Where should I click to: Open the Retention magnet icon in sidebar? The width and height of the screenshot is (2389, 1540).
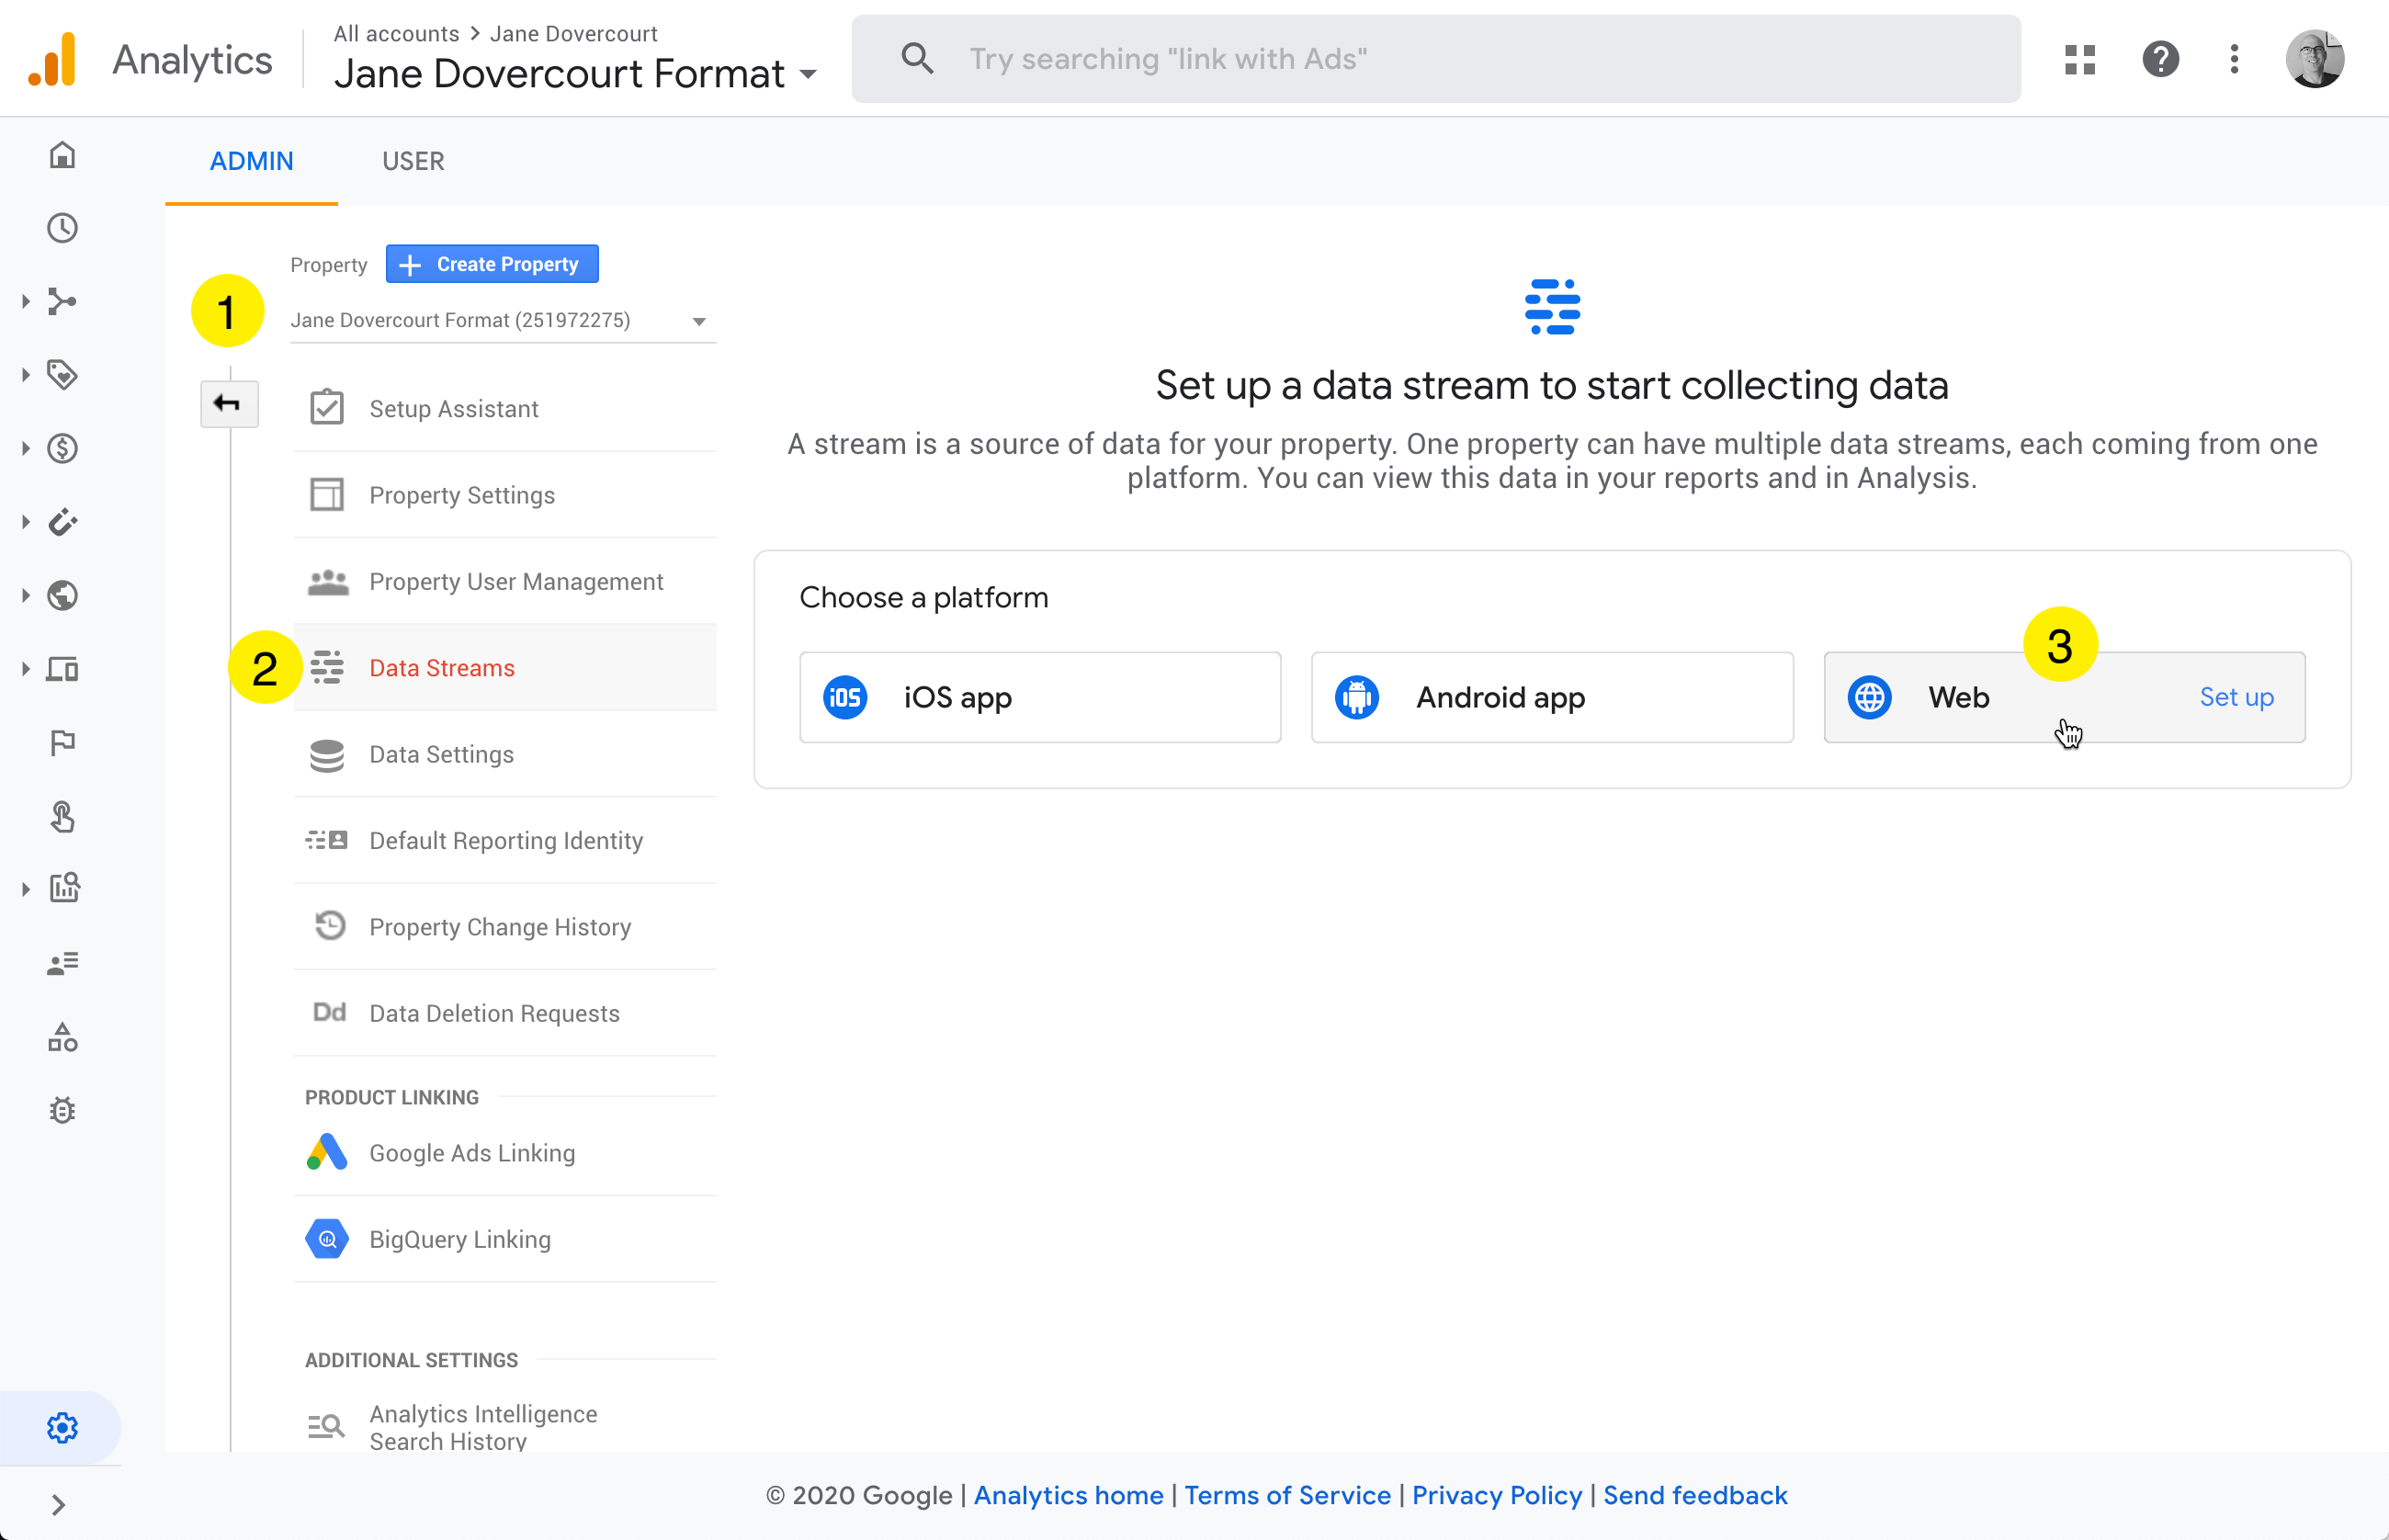[62, 522]
